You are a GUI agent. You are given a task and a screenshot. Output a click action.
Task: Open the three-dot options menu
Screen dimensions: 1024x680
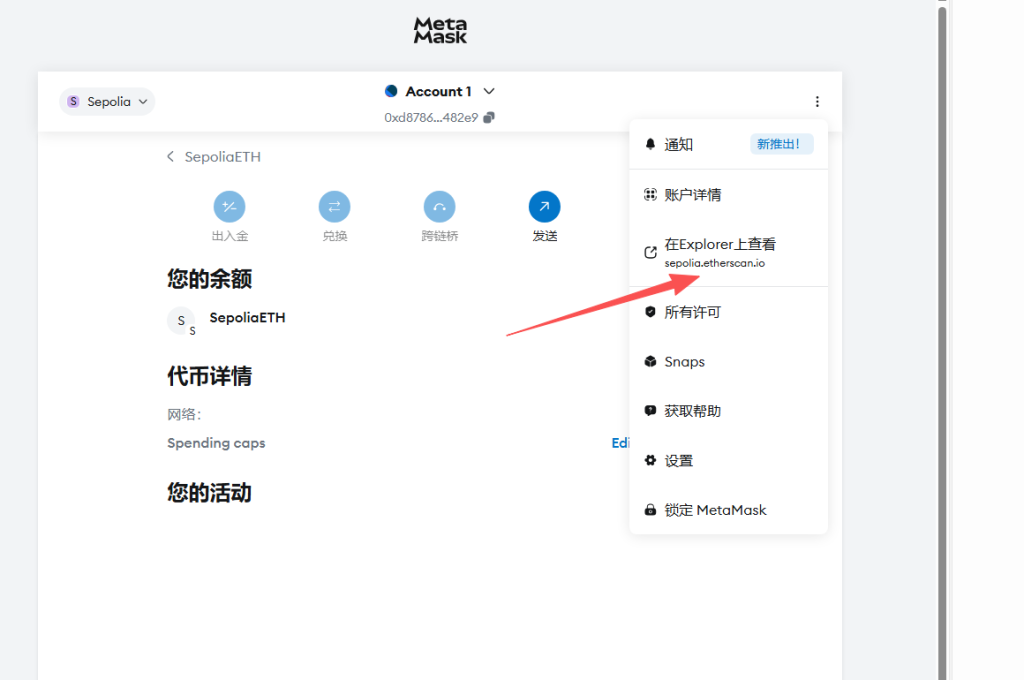pyautogui.click(x=817, y=101)
